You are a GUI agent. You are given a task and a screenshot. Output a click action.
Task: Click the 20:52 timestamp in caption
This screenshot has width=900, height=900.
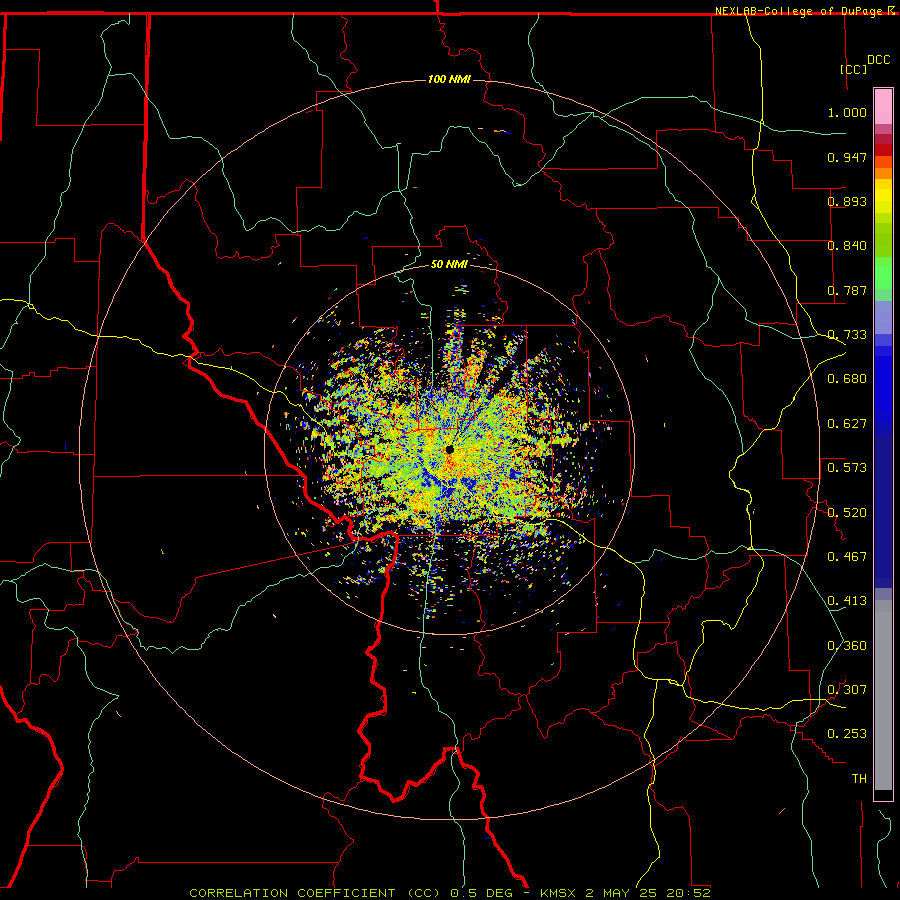[x=688, y=893]
